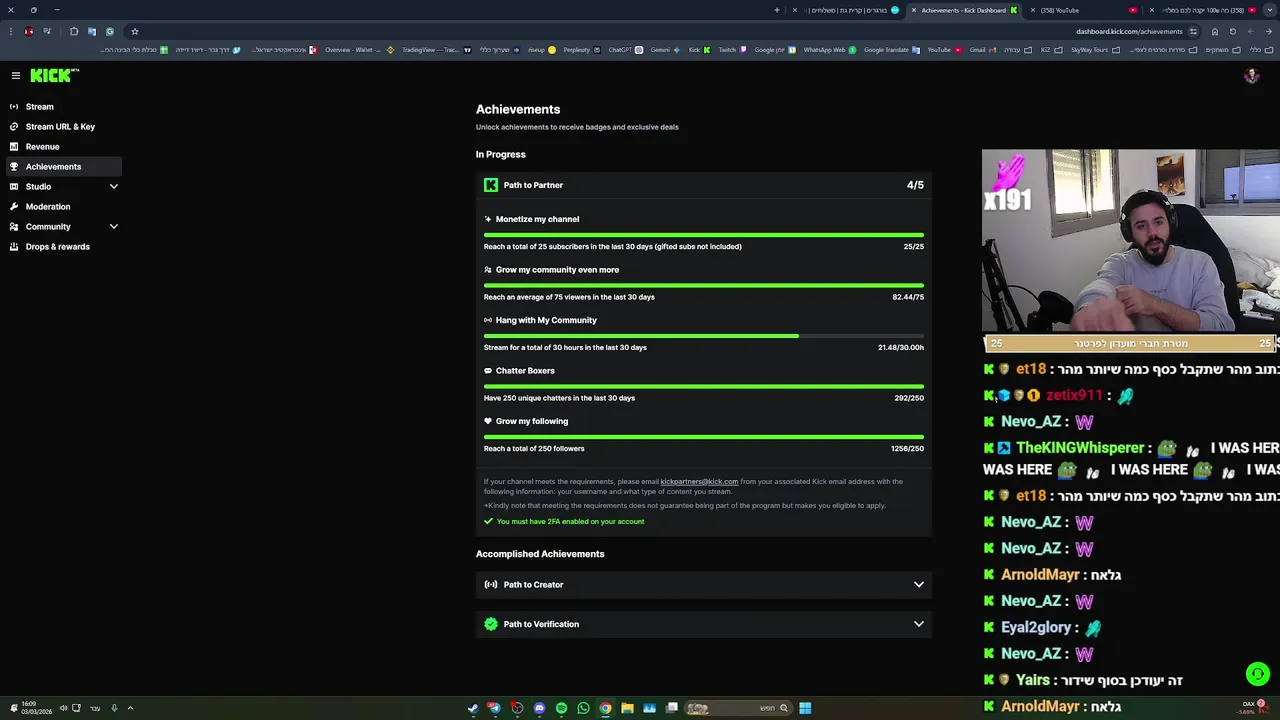This screenshot has height=720, width=1280.
Task: Open File Explorer from the taskbar
Action: pyautogui.click(x=627, y=708)
